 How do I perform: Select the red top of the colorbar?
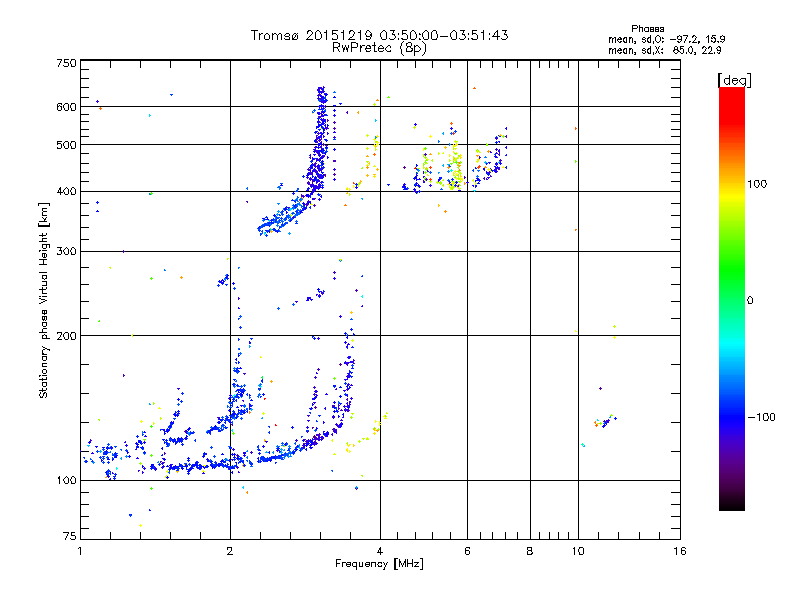[x=732, y=99]
